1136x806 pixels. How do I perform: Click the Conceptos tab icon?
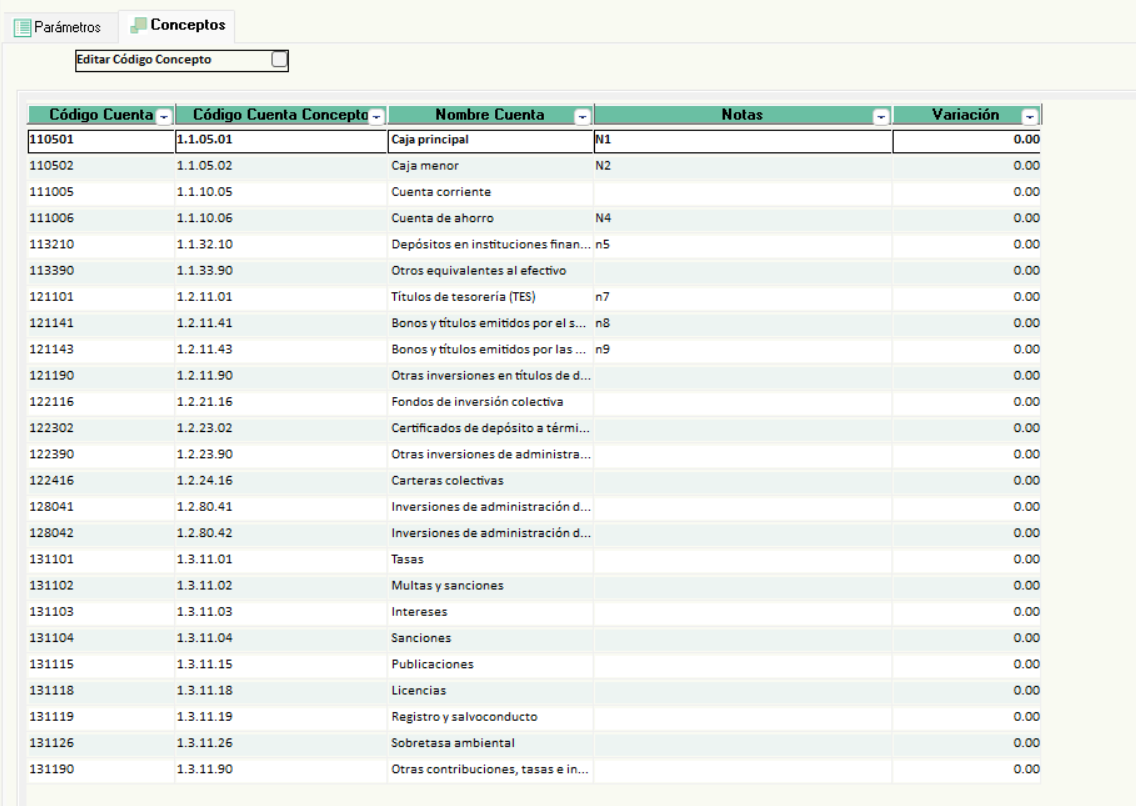point(137,26)
